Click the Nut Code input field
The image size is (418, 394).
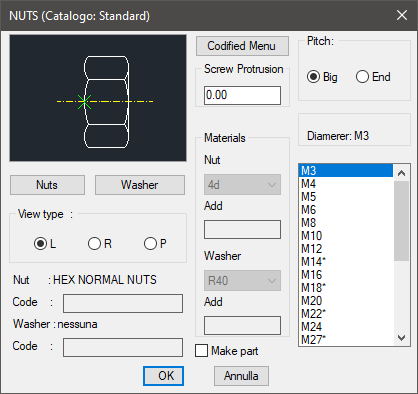point(123,303)
